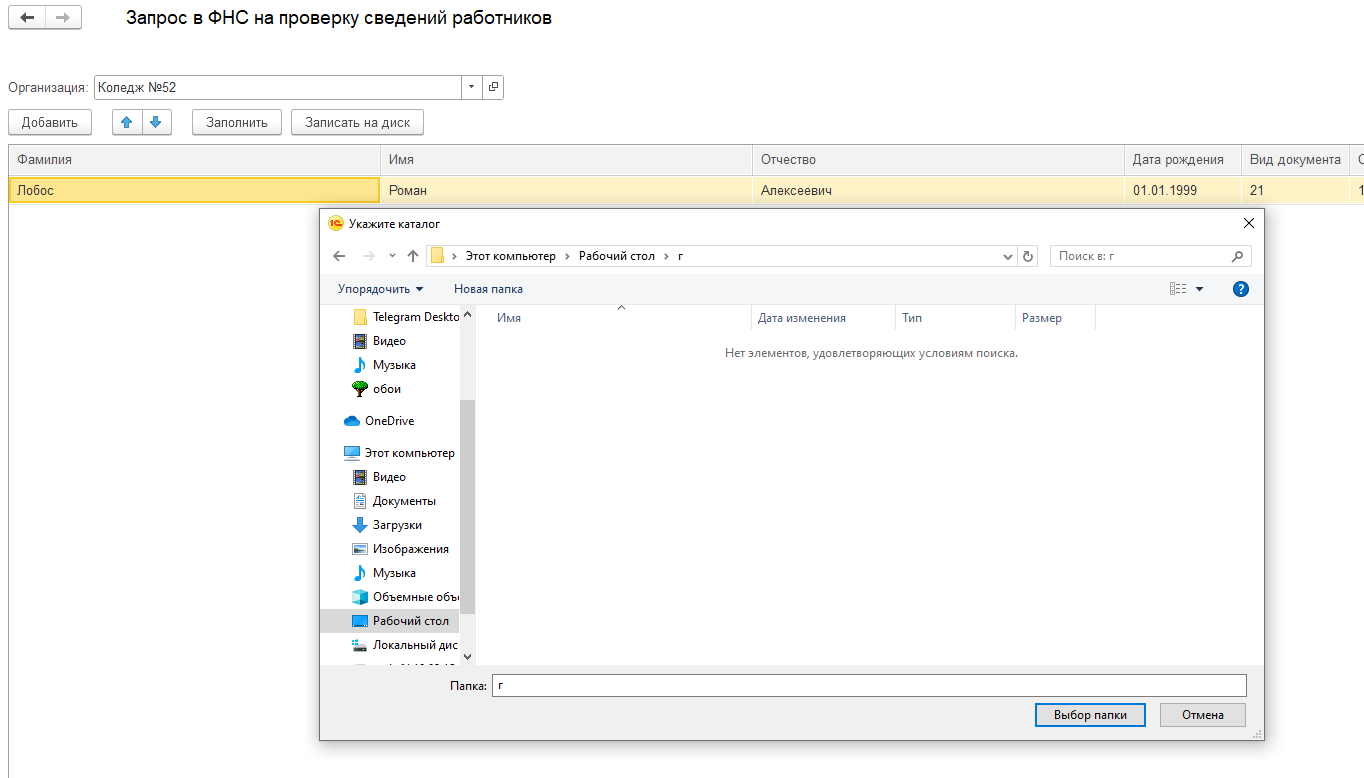Image resolution: width=1364 pixels, height=778 pixels.
Task: Open the Организация dropdown list
Action: coord(471,87)
